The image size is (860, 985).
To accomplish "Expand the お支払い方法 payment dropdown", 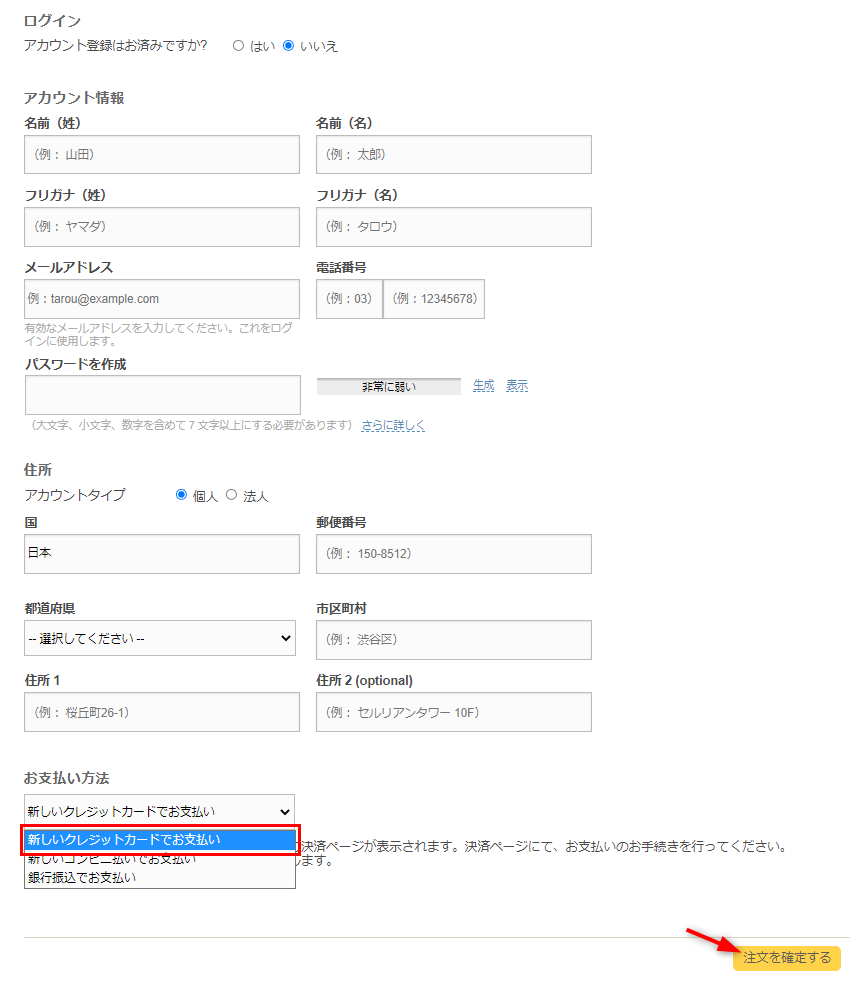I will (x=160, y=811).
